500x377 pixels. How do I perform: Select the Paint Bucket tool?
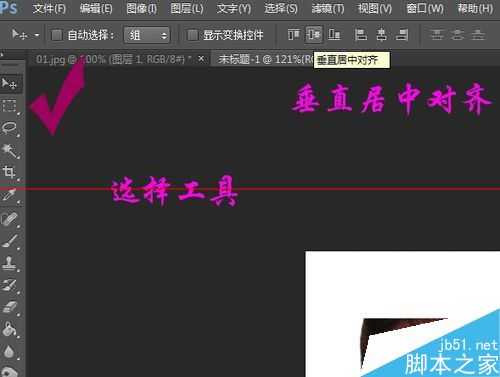point(9,329)
